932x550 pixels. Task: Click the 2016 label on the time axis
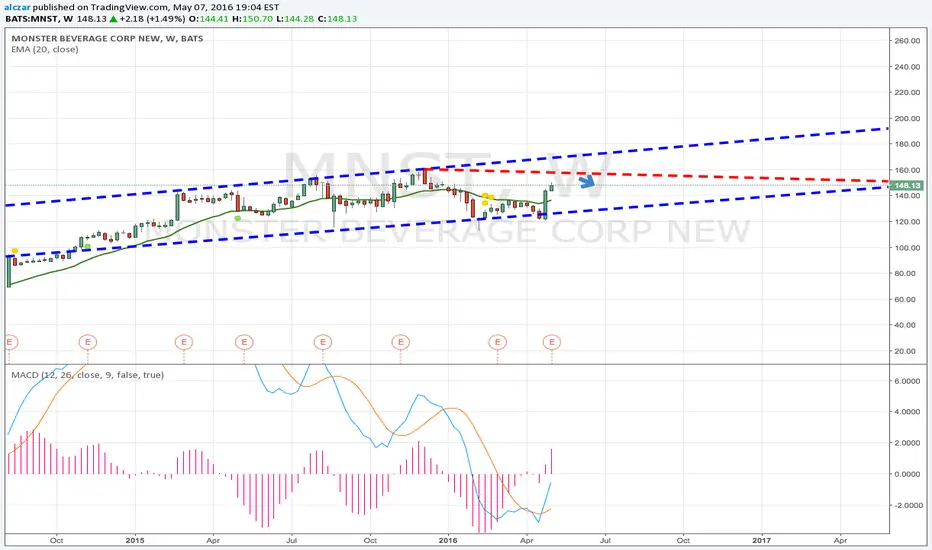(x=448, y=540)
